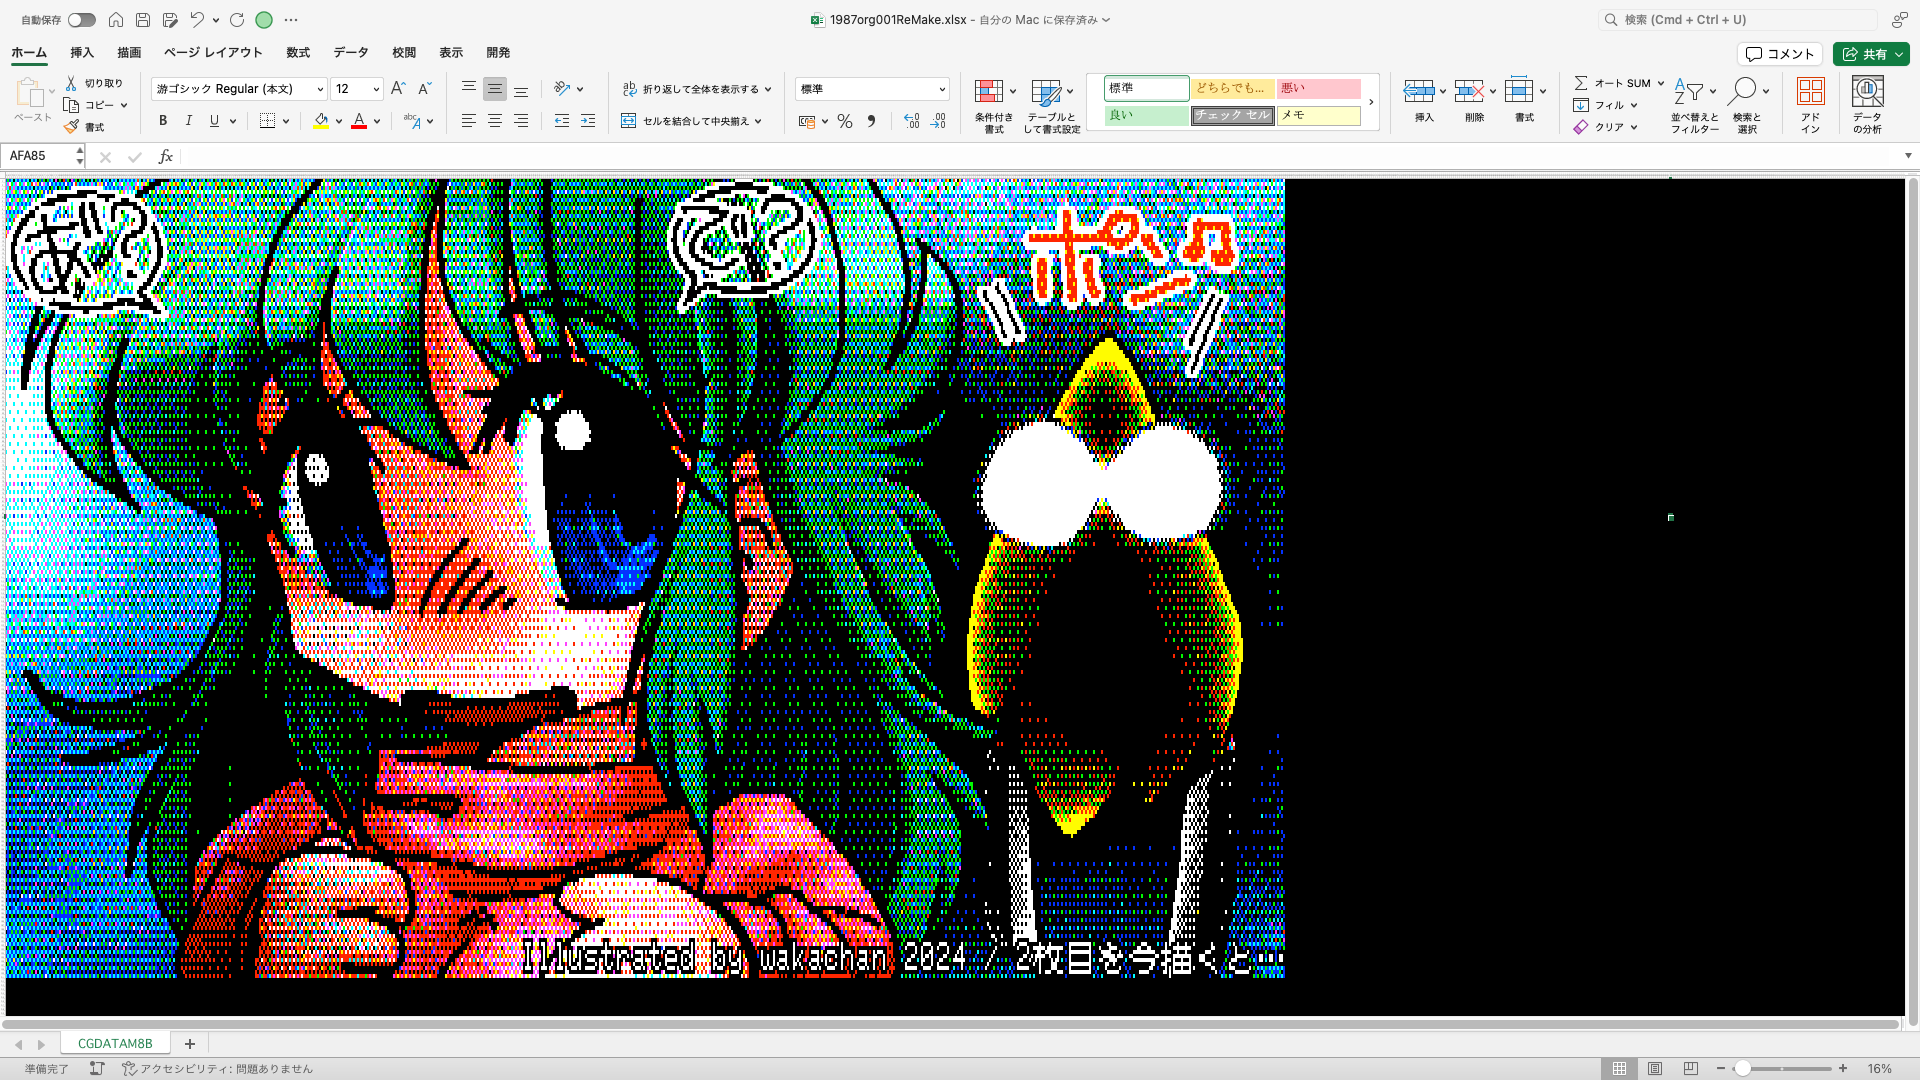
Task: Click the Redo icon
Action: 237,20
